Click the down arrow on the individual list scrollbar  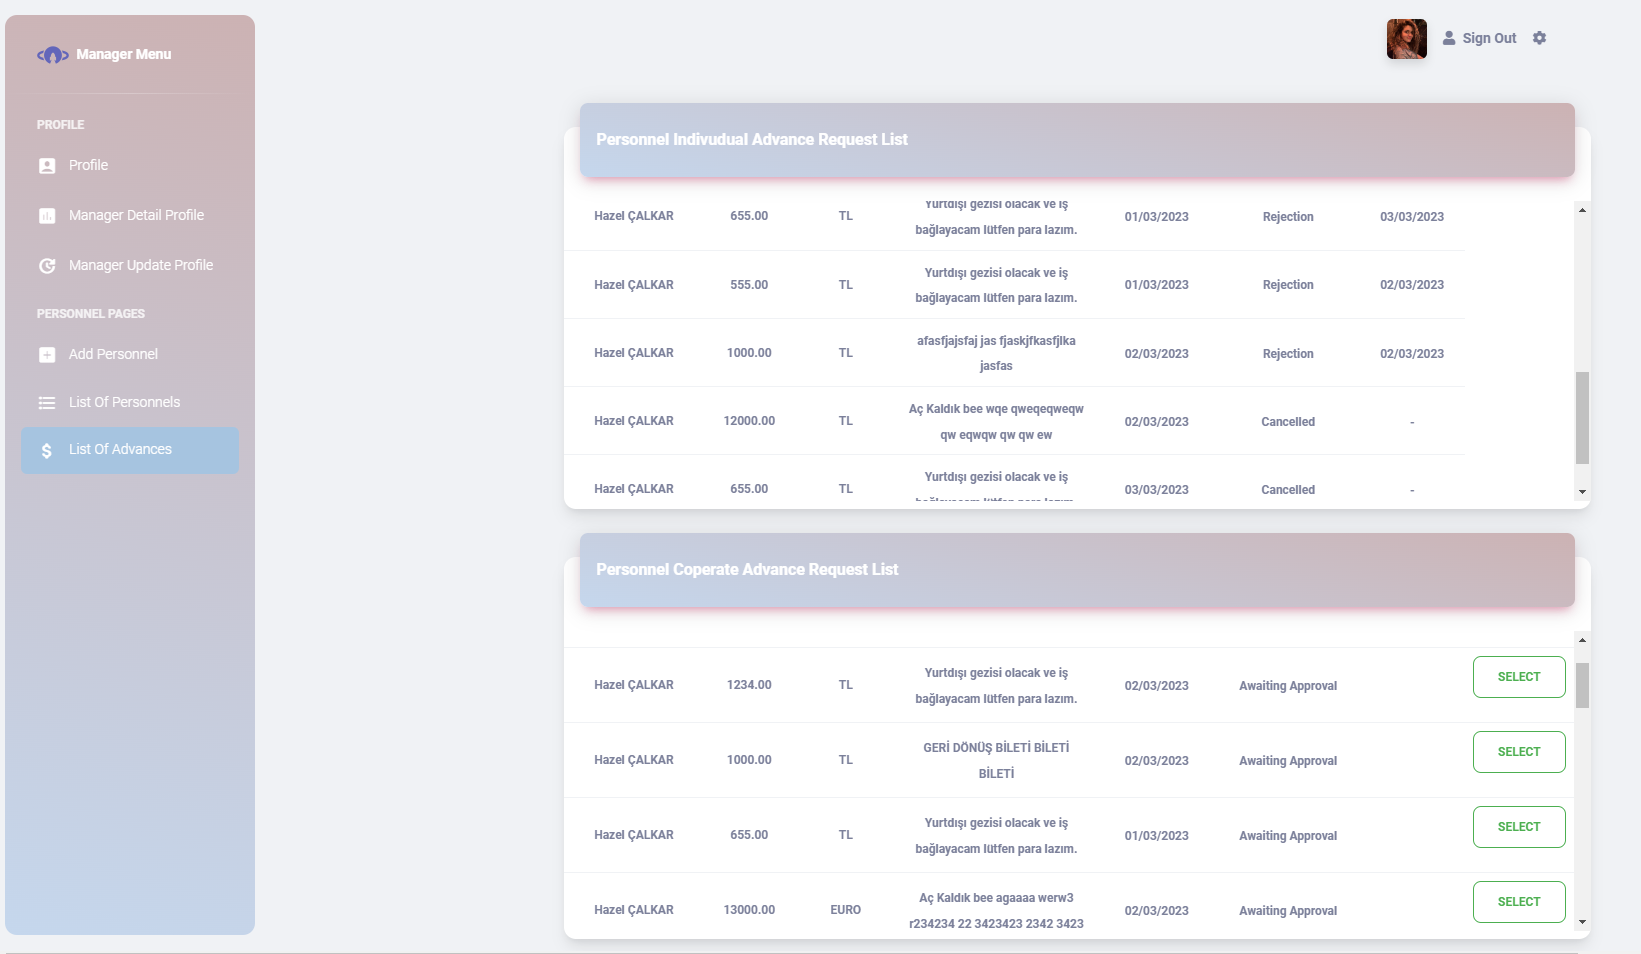click(x=1582, y=491)
